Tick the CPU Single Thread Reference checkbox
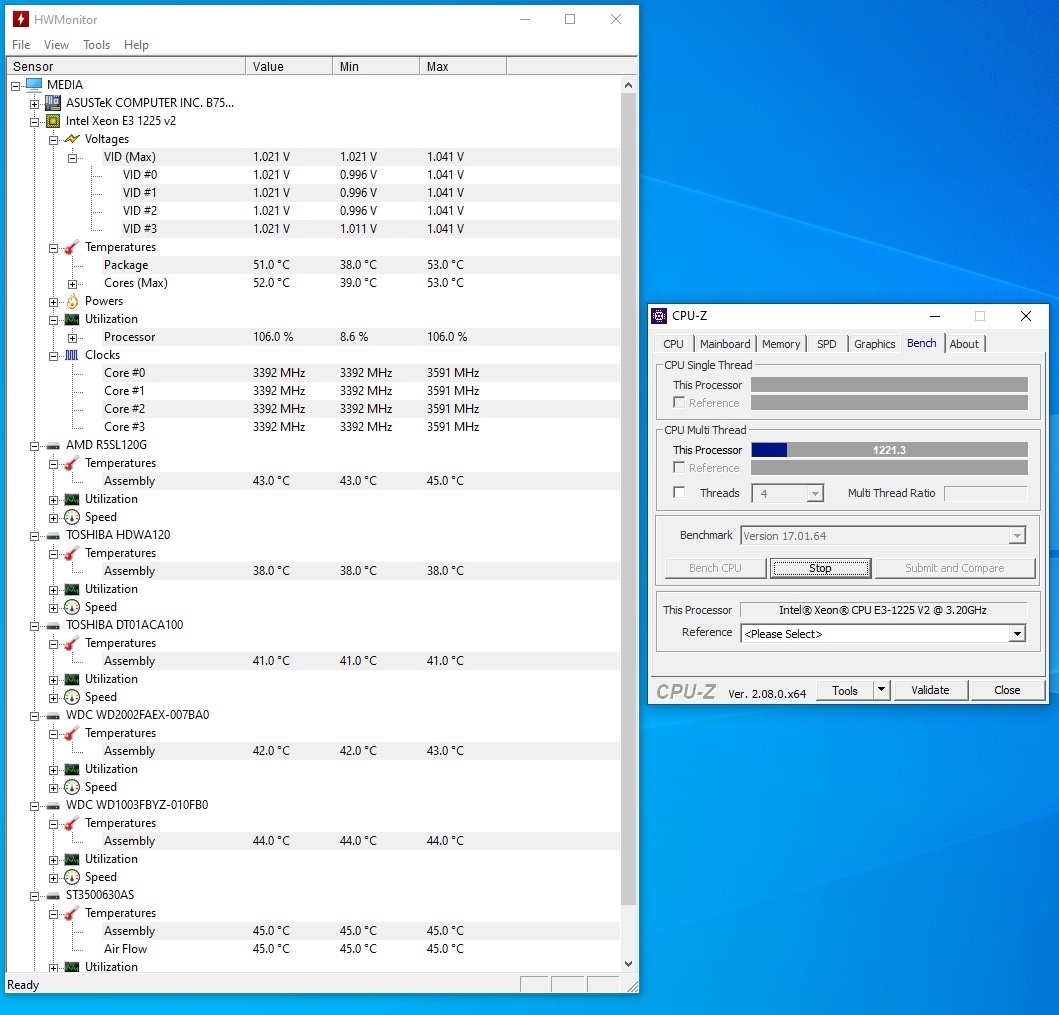The width and height of the screenshot is (1059, 1015). click(680, 403)
